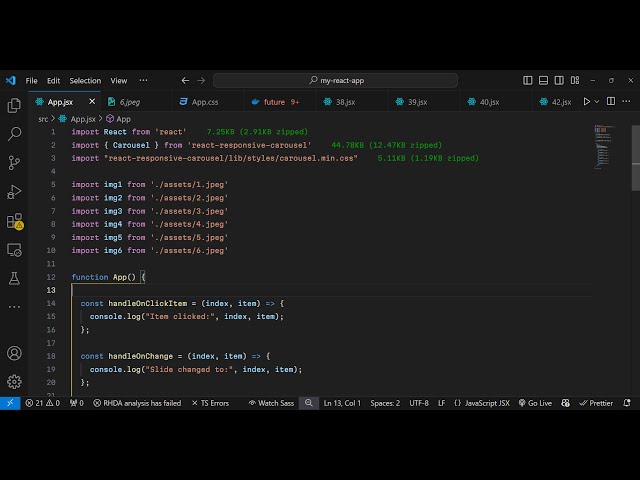
Task: Open the Selection menu
Action: click(85, 80)
